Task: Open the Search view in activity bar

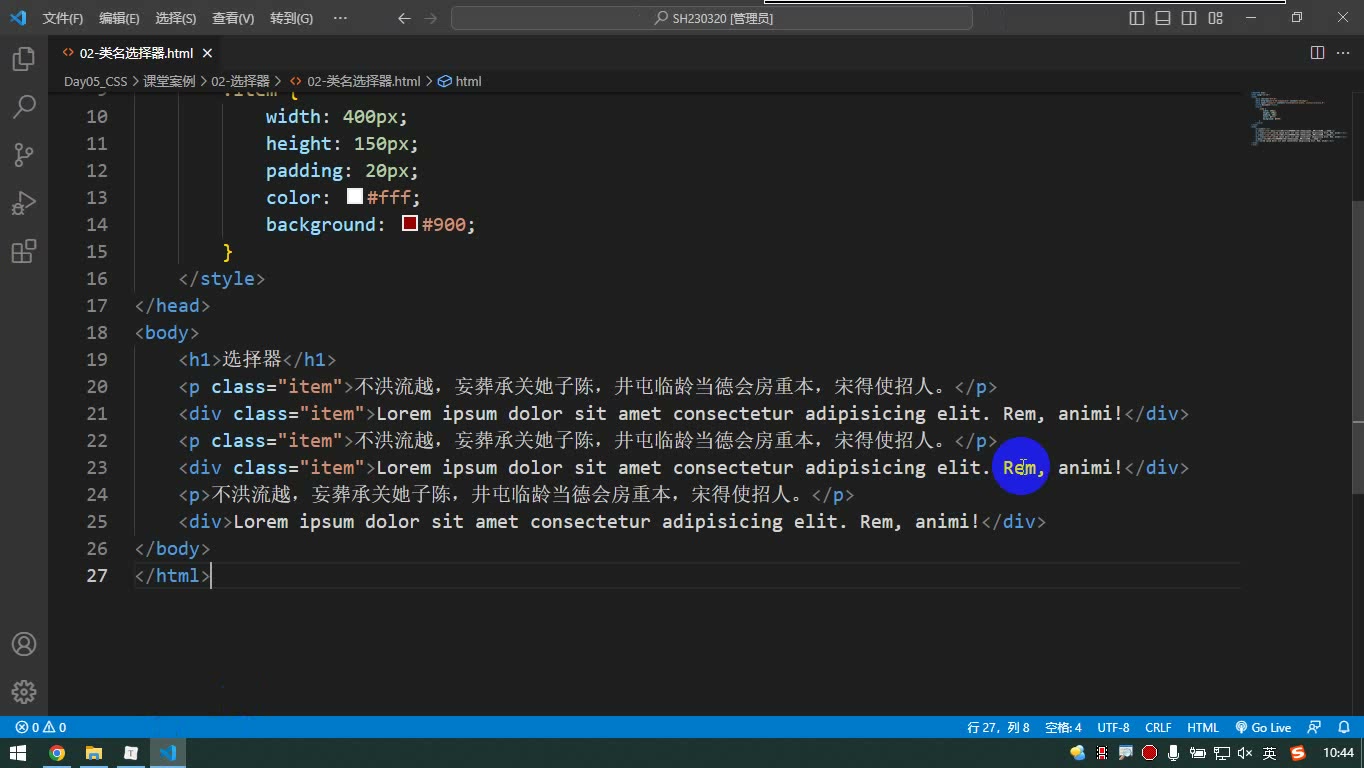Action: 24,107
